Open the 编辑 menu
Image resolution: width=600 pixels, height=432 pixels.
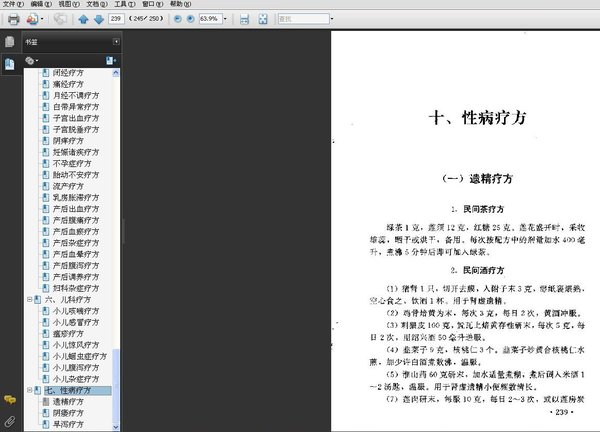pyautogui.click(x=41, y=4)
